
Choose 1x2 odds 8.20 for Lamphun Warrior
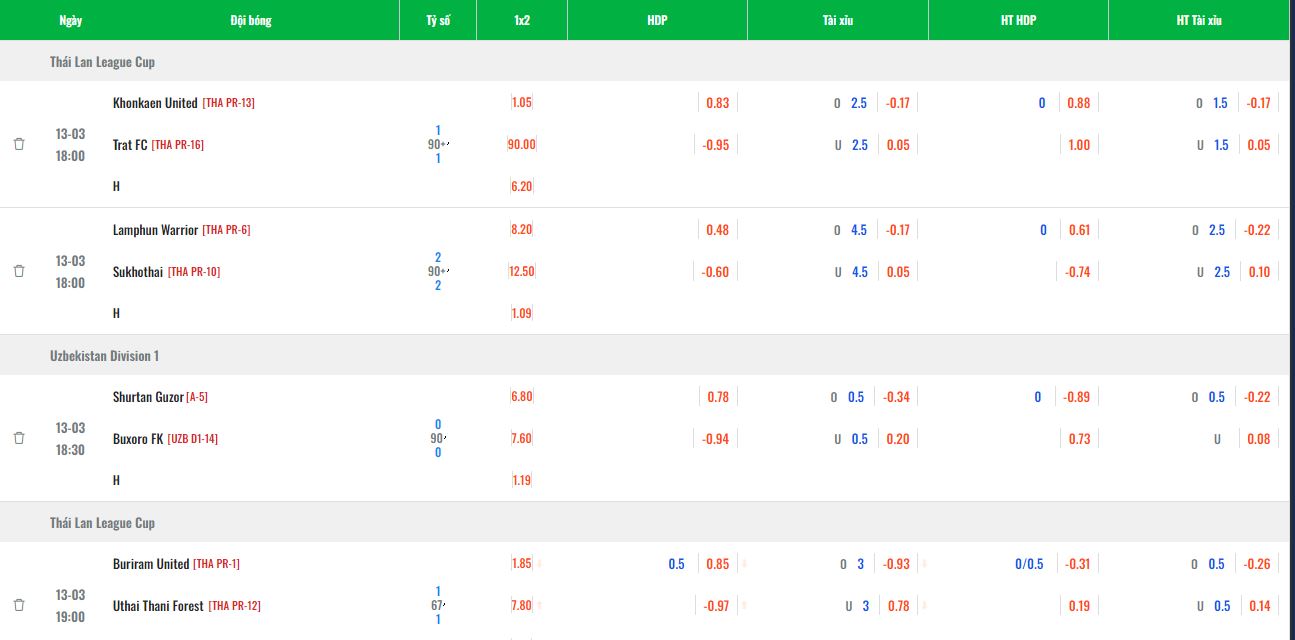tap(521, 230)
